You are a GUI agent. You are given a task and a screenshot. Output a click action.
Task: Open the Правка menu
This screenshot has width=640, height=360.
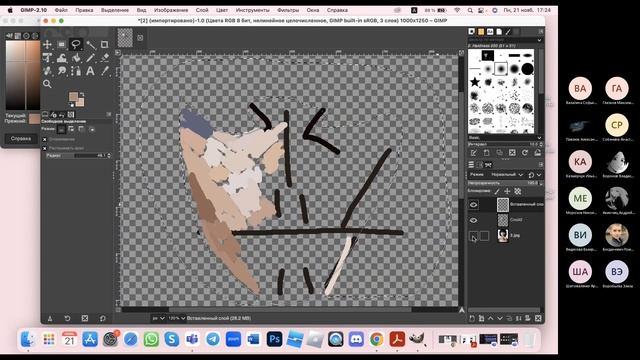(x=84, y=10)
